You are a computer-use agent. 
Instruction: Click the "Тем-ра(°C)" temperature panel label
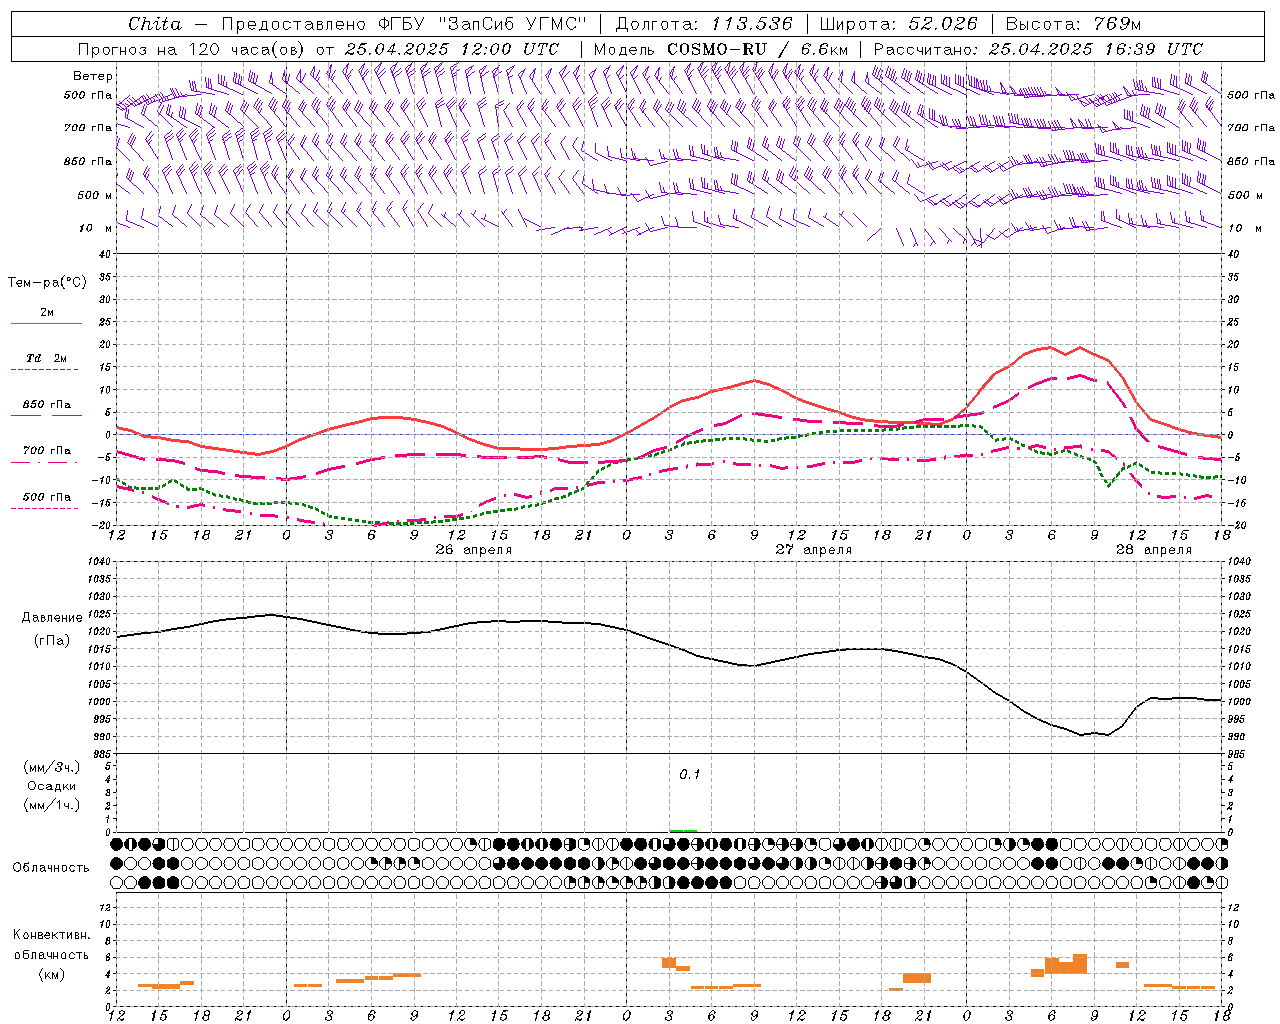[x=47, y=282]
